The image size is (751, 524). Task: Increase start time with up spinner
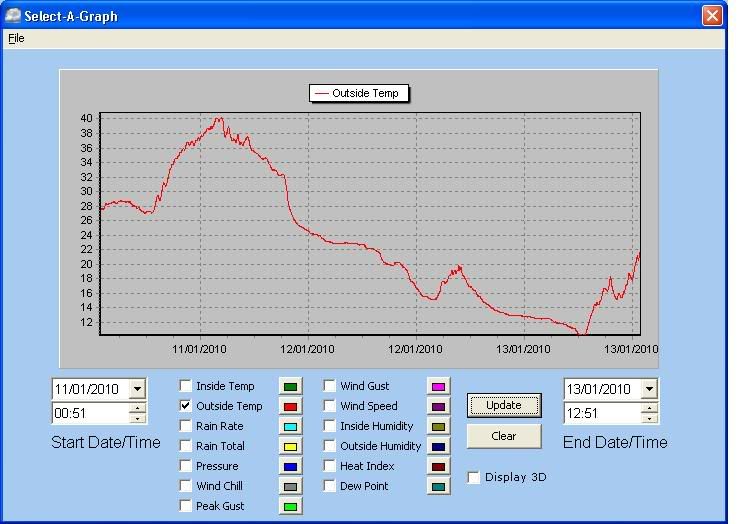[x=137, y=408]
